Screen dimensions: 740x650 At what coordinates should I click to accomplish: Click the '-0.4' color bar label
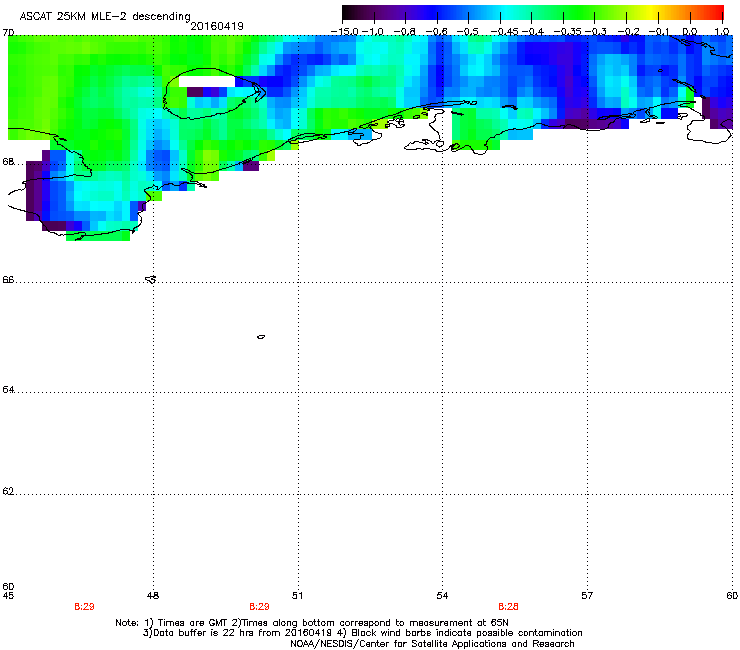pyautogui.click(x=533, y=32)
